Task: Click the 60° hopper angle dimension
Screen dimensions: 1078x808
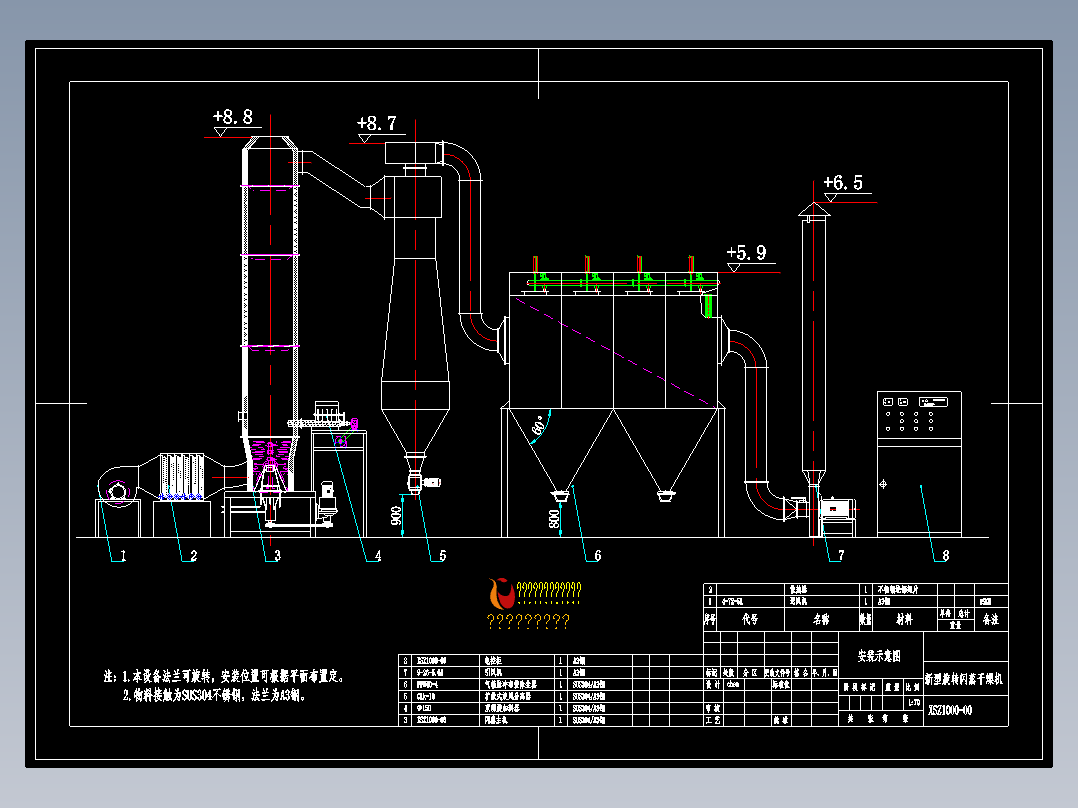Action: point(539,424)
